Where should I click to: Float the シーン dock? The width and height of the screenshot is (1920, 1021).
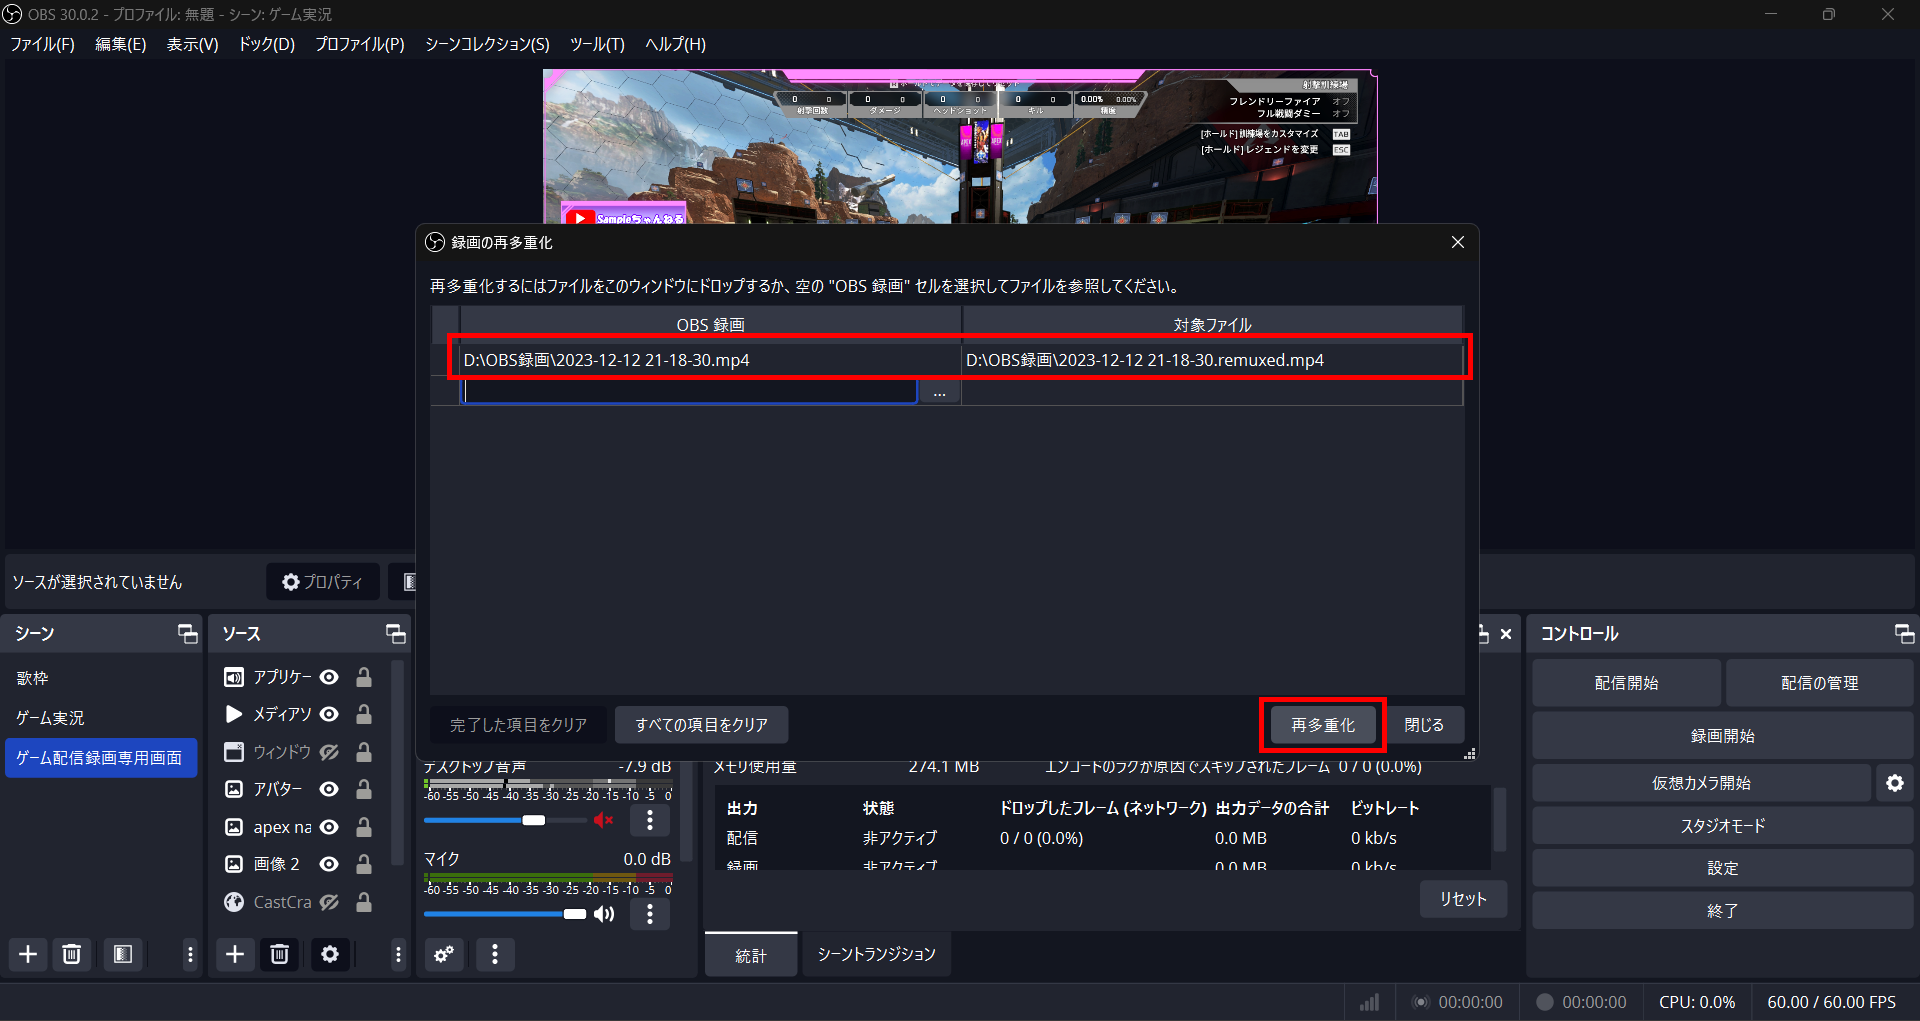pos(187,633)
